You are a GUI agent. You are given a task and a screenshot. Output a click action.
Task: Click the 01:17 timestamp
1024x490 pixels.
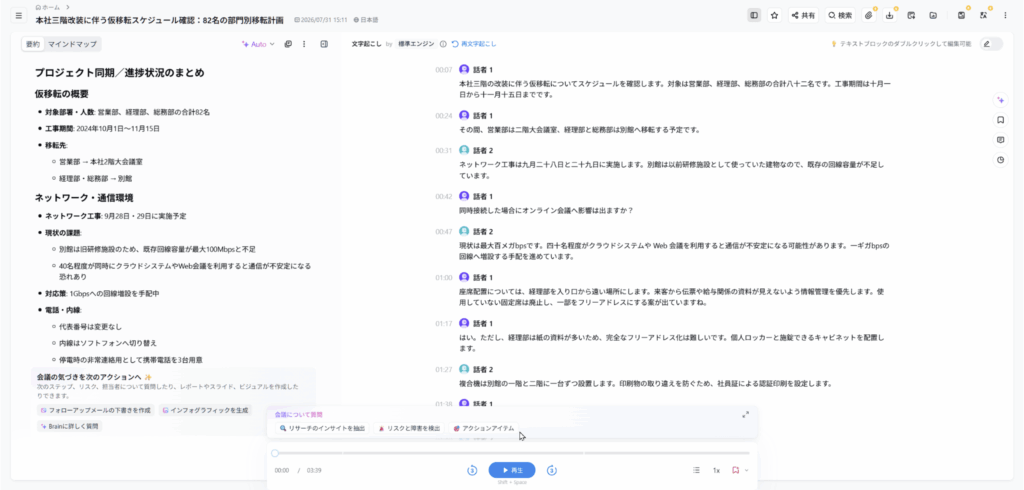tap(443, 323)
